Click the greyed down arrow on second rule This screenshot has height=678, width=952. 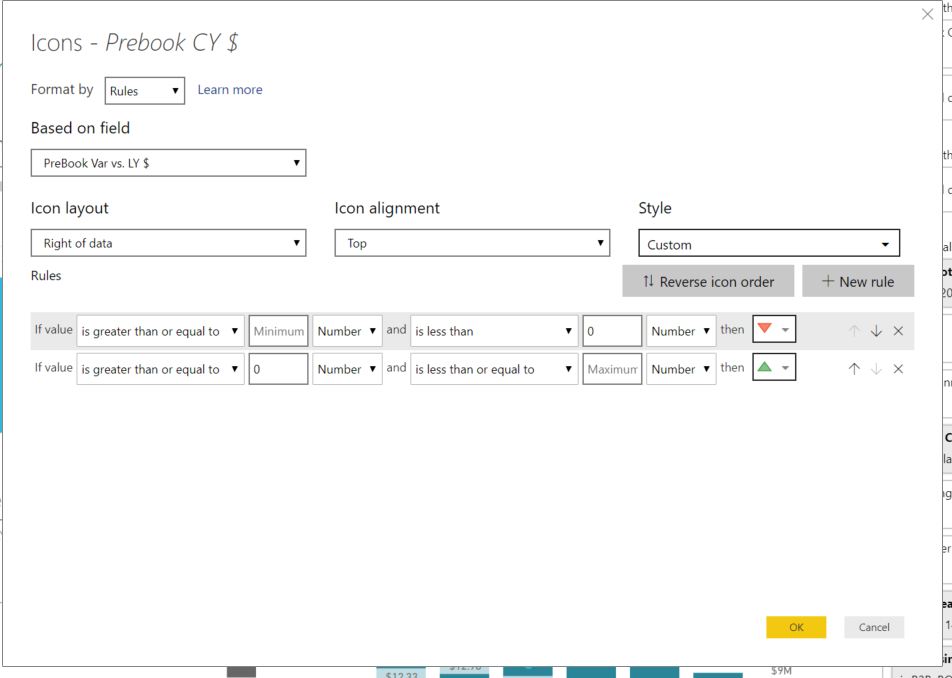(x=876, y=368)
